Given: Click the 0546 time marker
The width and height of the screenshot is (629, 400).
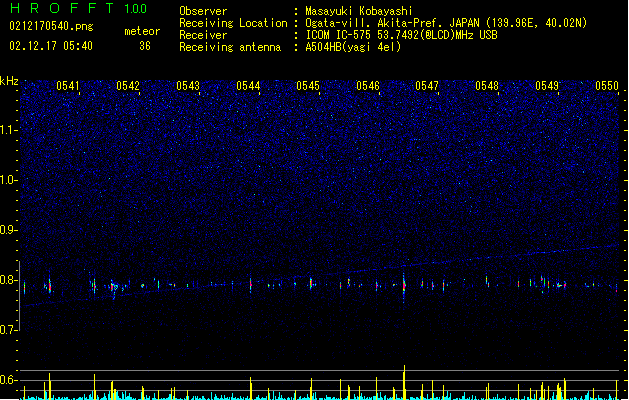Looking at the screenshot, I should (x=368, y=86).
